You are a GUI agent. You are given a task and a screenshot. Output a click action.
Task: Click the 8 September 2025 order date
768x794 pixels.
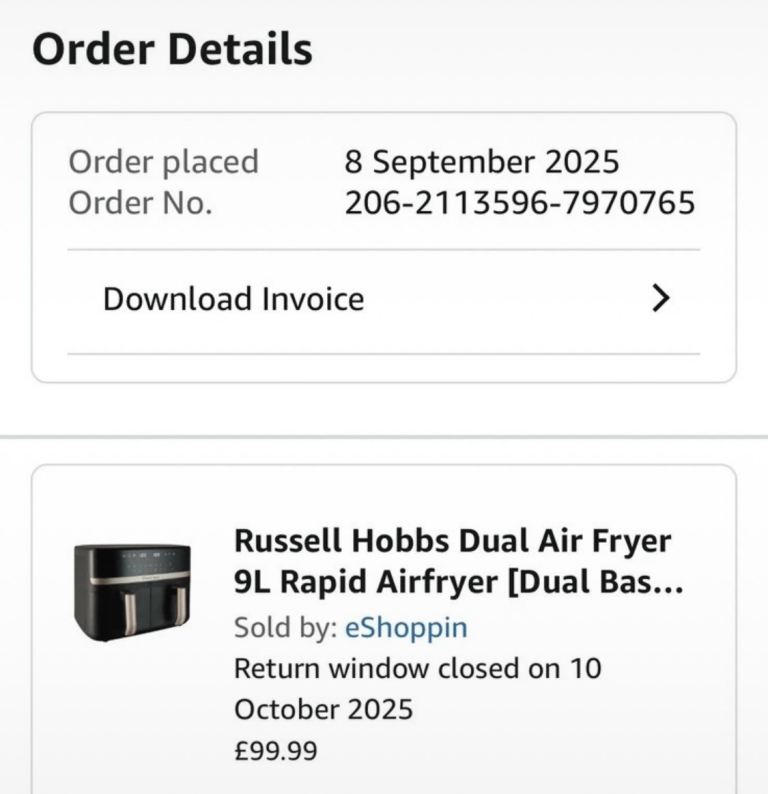click(x=481, y=162)
